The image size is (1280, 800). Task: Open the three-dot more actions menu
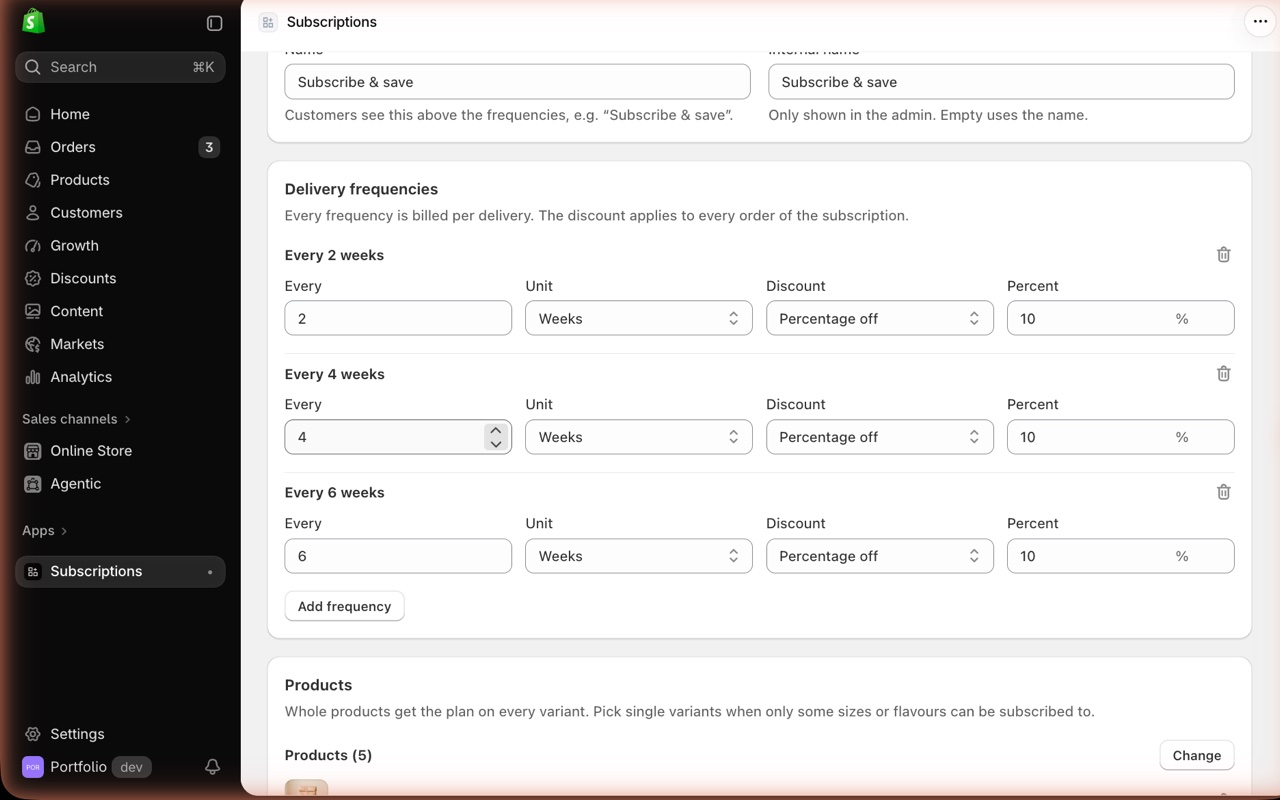1260,22
